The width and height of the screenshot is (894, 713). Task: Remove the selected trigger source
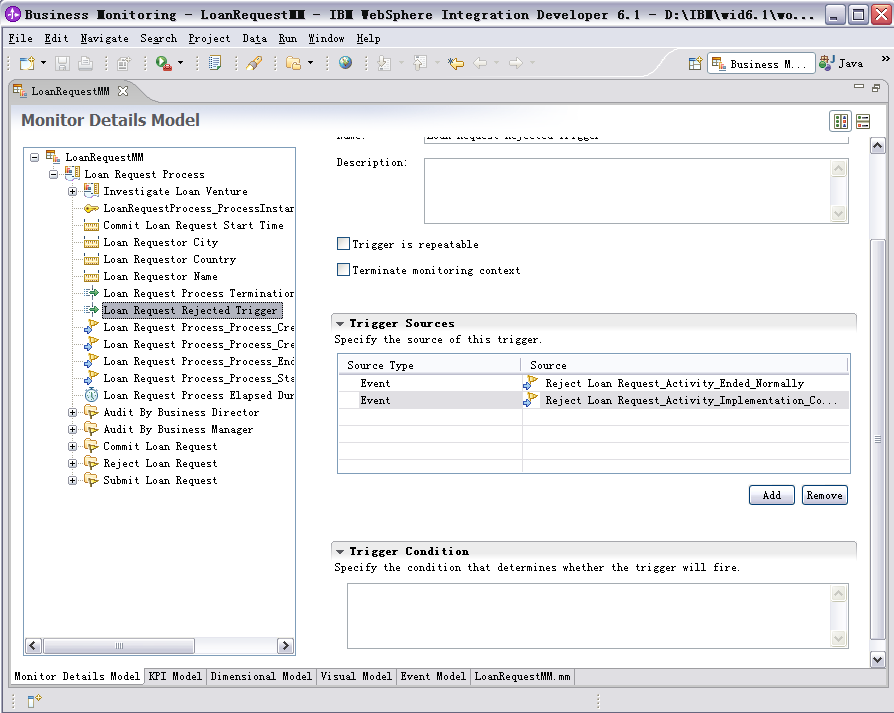click(x=824, y=495)
